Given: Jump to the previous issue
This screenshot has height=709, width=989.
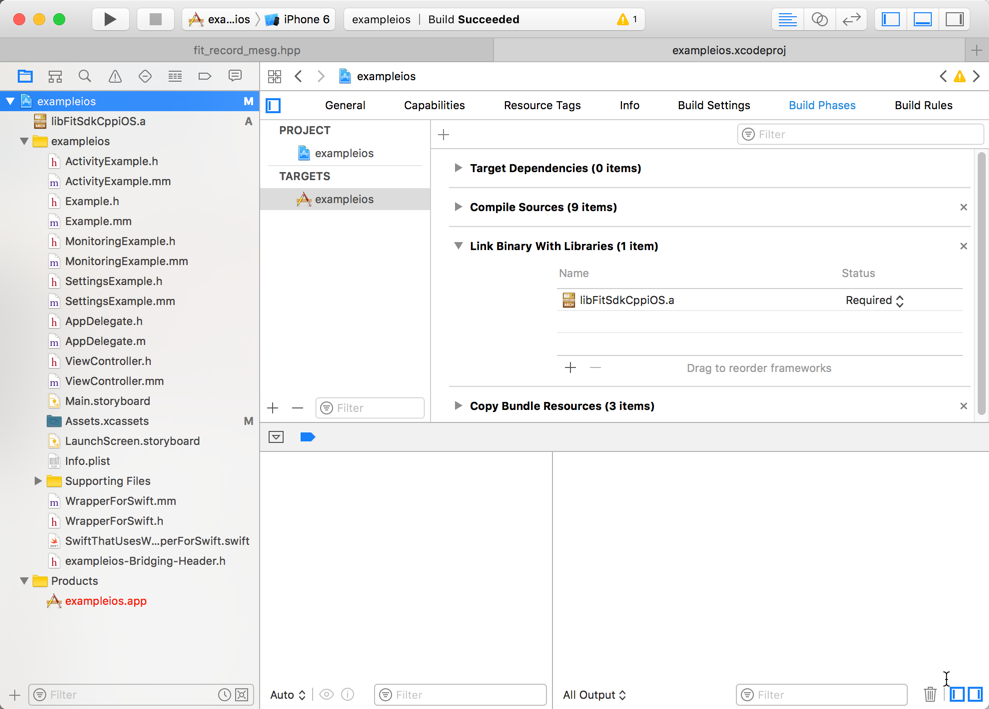Looking at the screenshot, I should 943,76.
